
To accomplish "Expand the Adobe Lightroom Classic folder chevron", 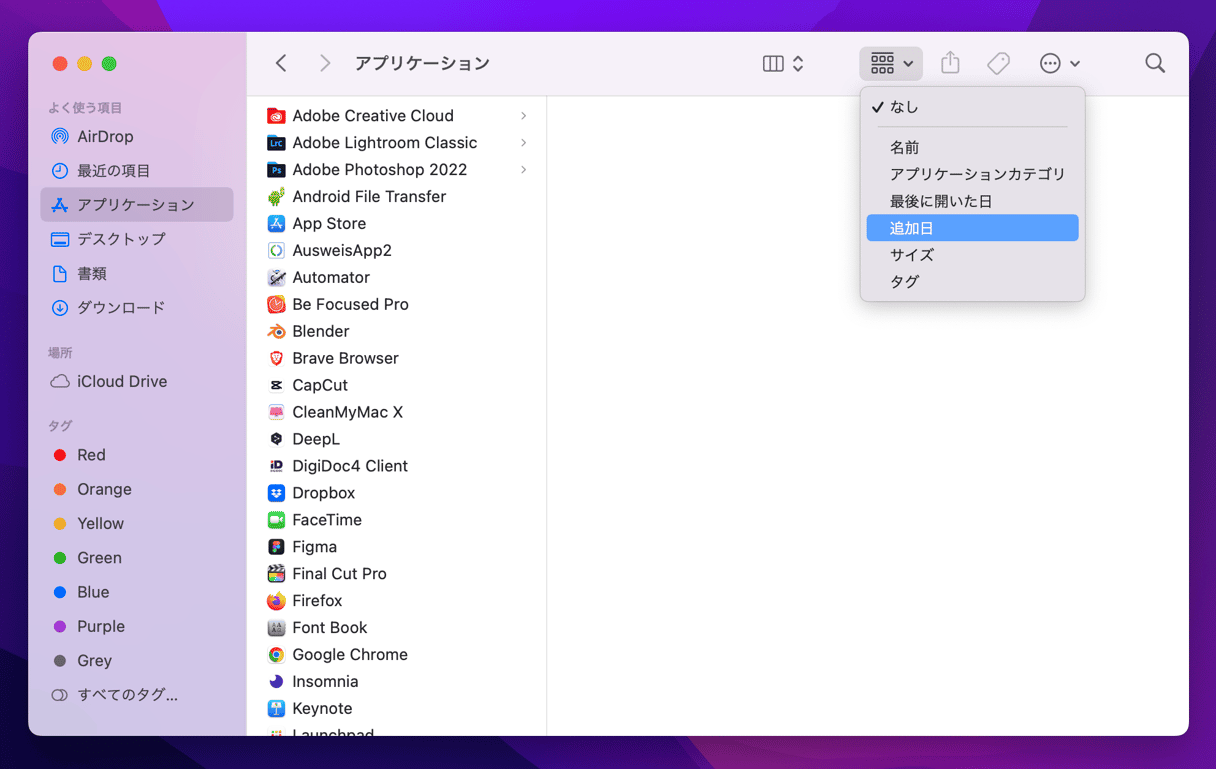I will click(x=523, y=143).
